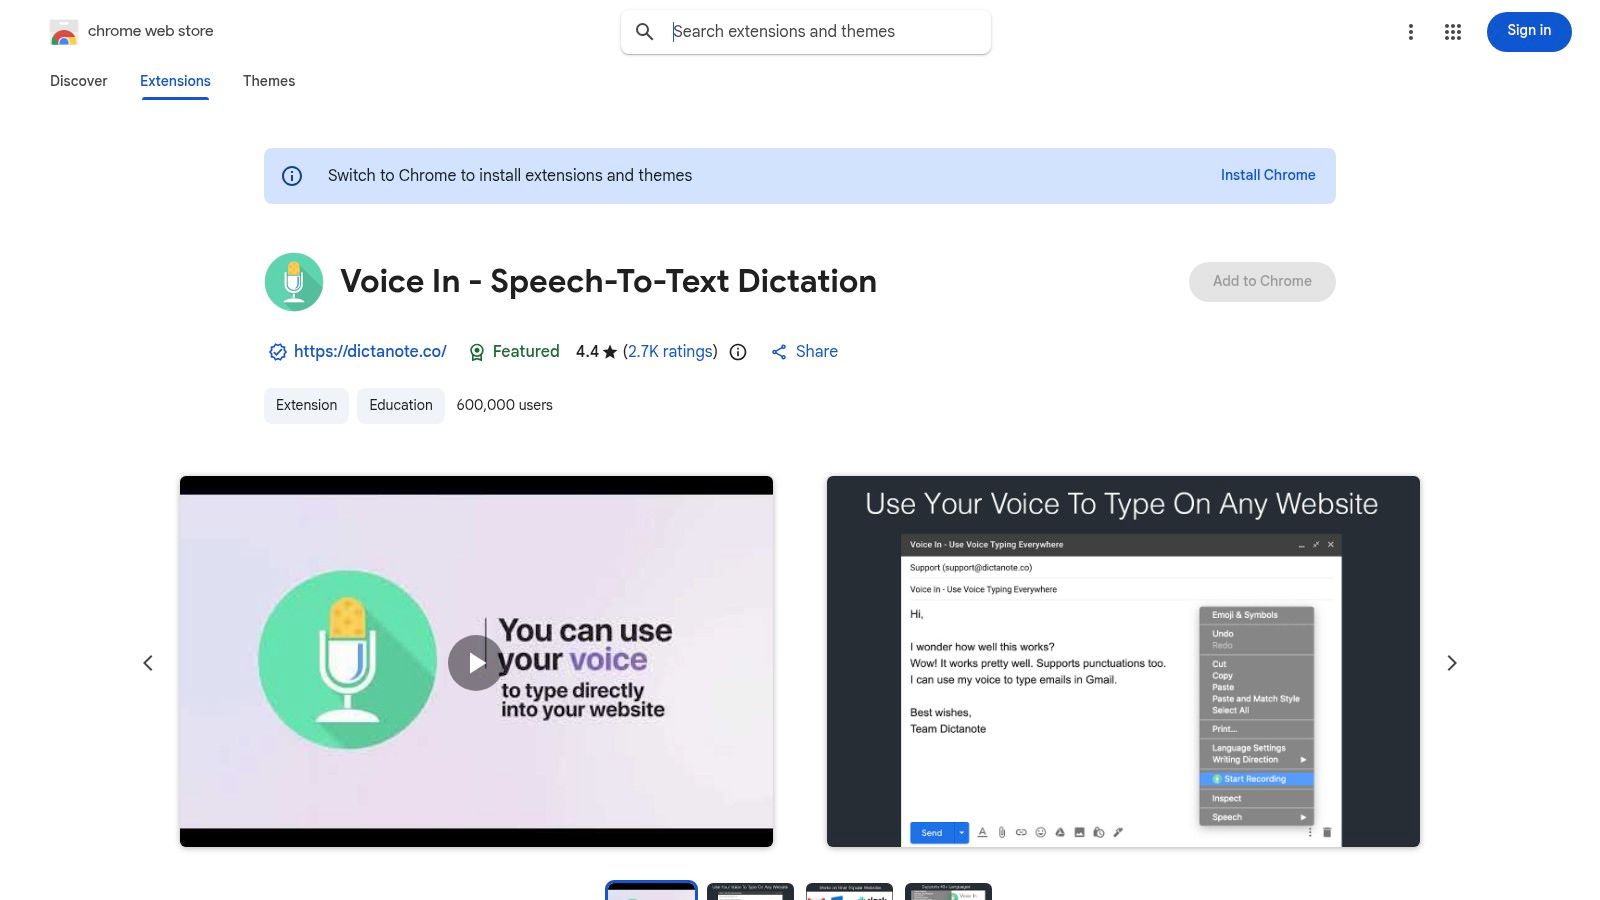Click the Featured badge icon

point(477,352)
